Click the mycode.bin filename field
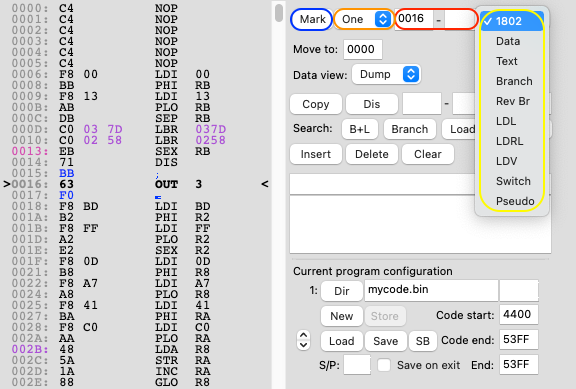The height and width of the screenshot is (389, 576). pyautogui.click(x=431, y=290)
